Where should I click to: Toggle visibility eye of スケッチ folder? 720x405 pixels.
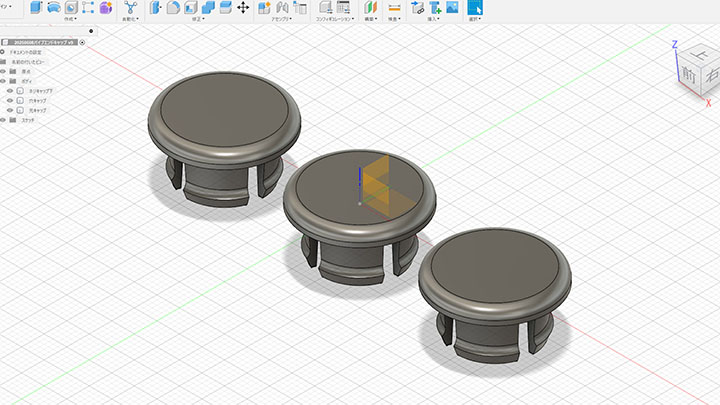click(3, 120)
